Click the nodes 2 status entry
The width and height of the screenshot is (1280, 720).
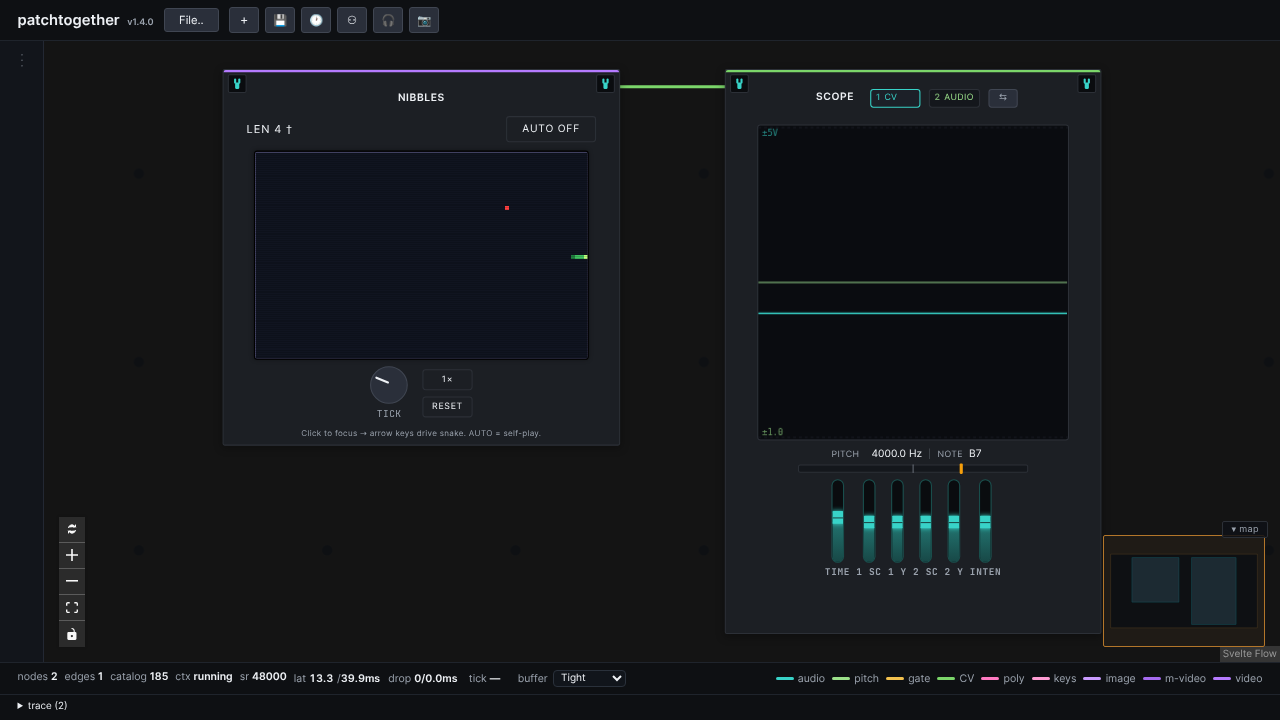click(37, 677)
